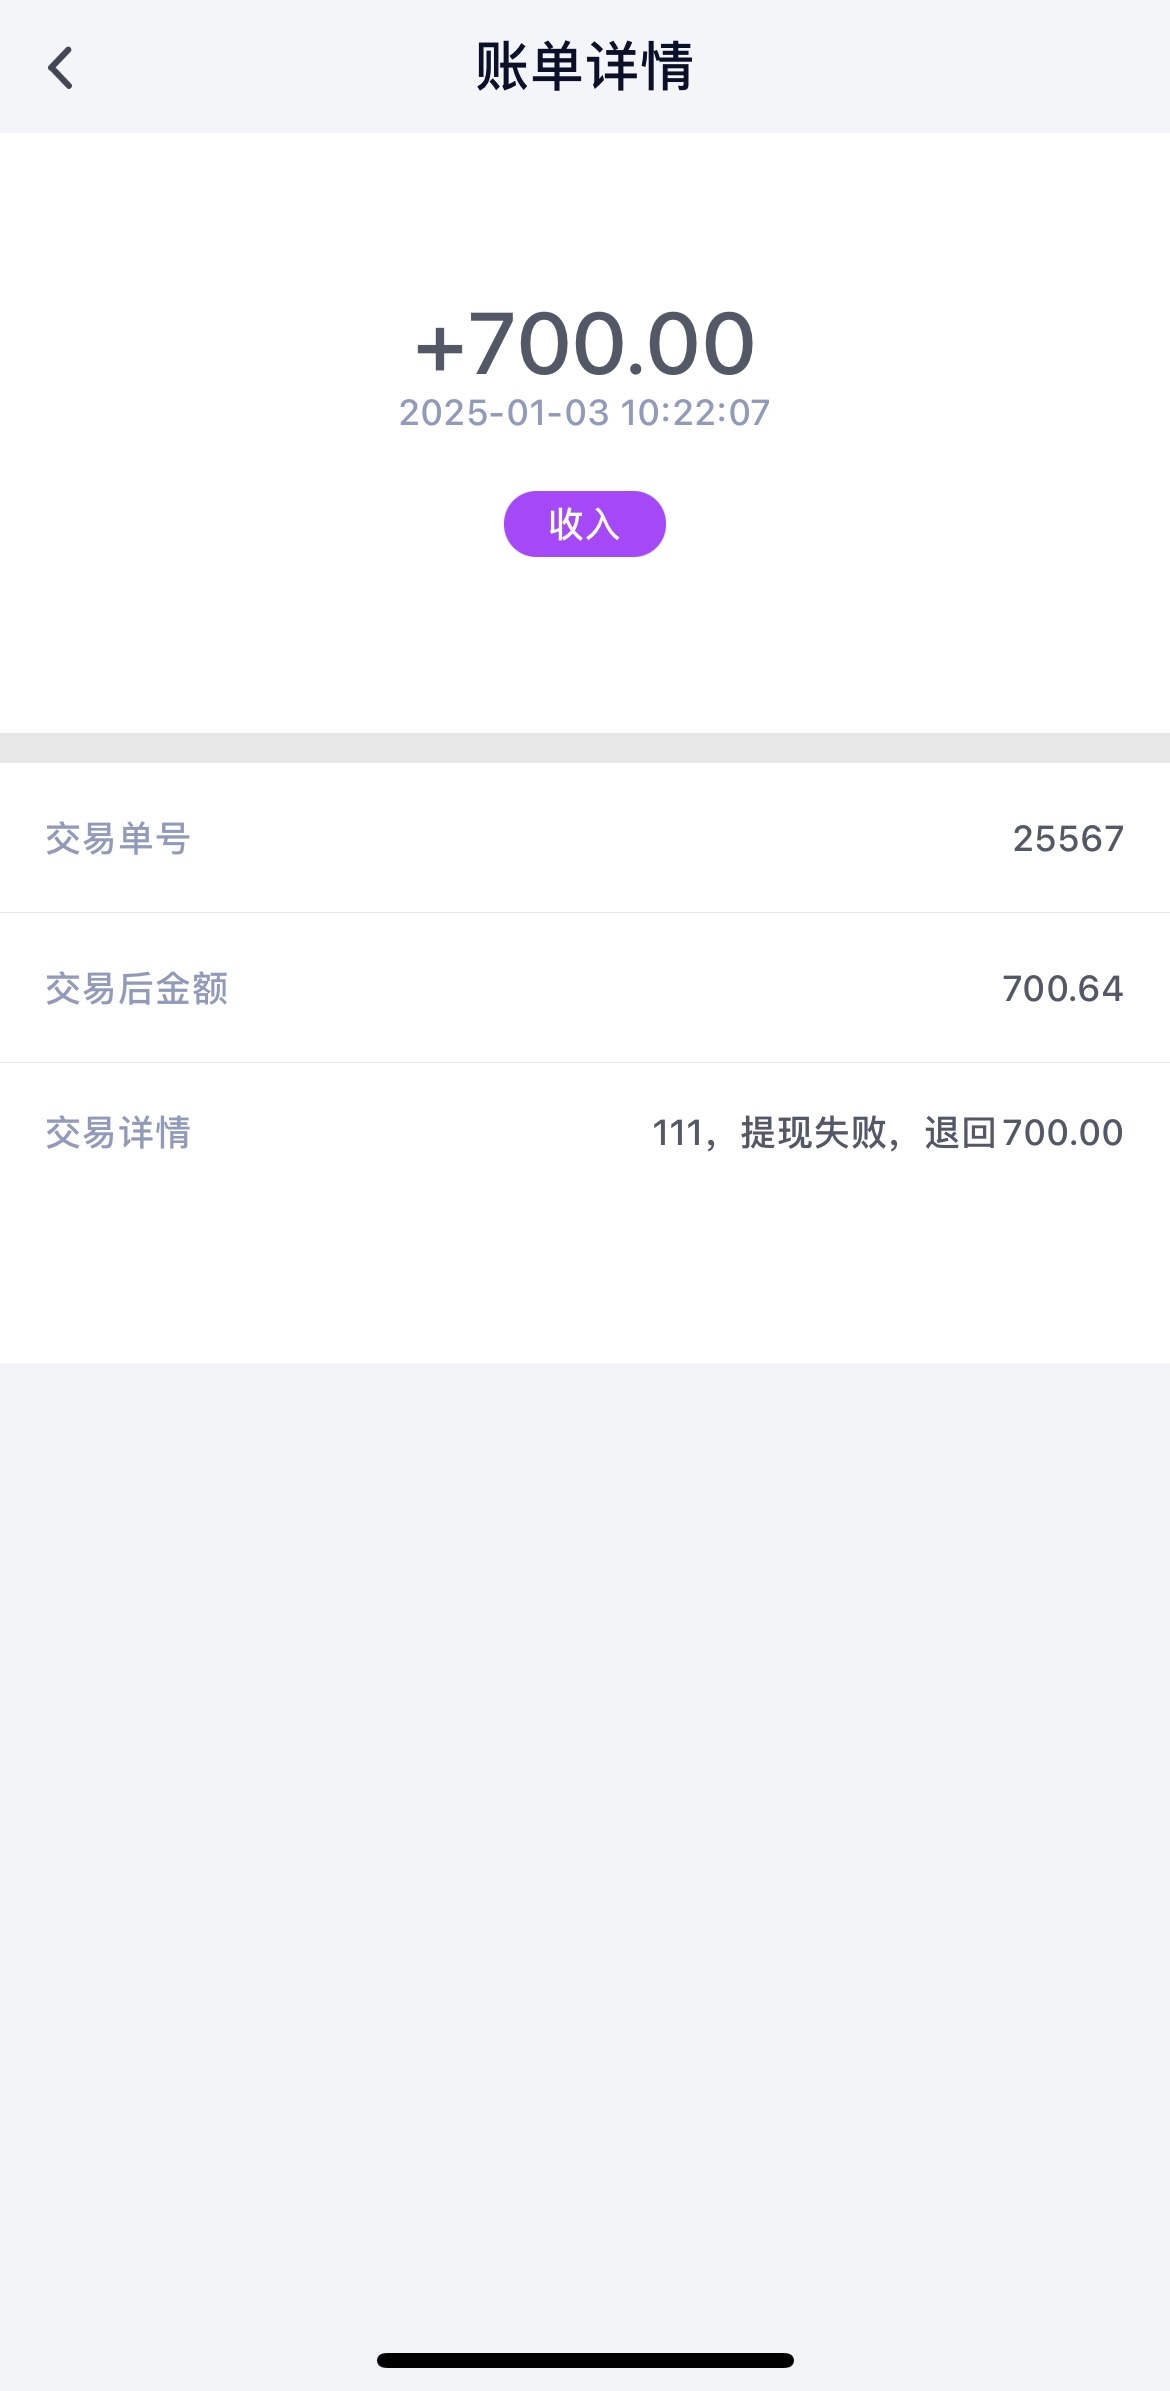Tap the +700.00 amount

[584, 345]
